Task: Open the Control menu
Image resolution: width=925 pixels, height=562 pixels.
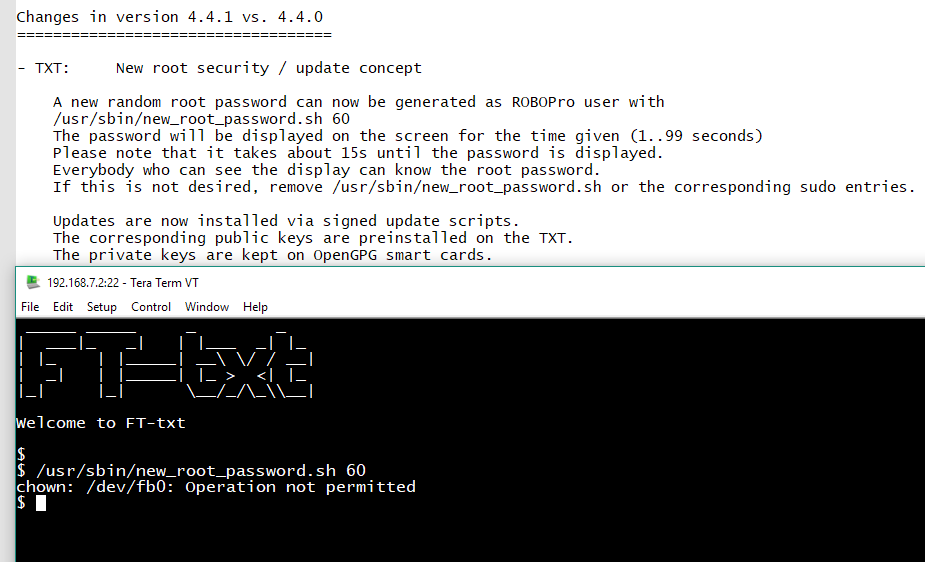Action: [x=151, y=307]
